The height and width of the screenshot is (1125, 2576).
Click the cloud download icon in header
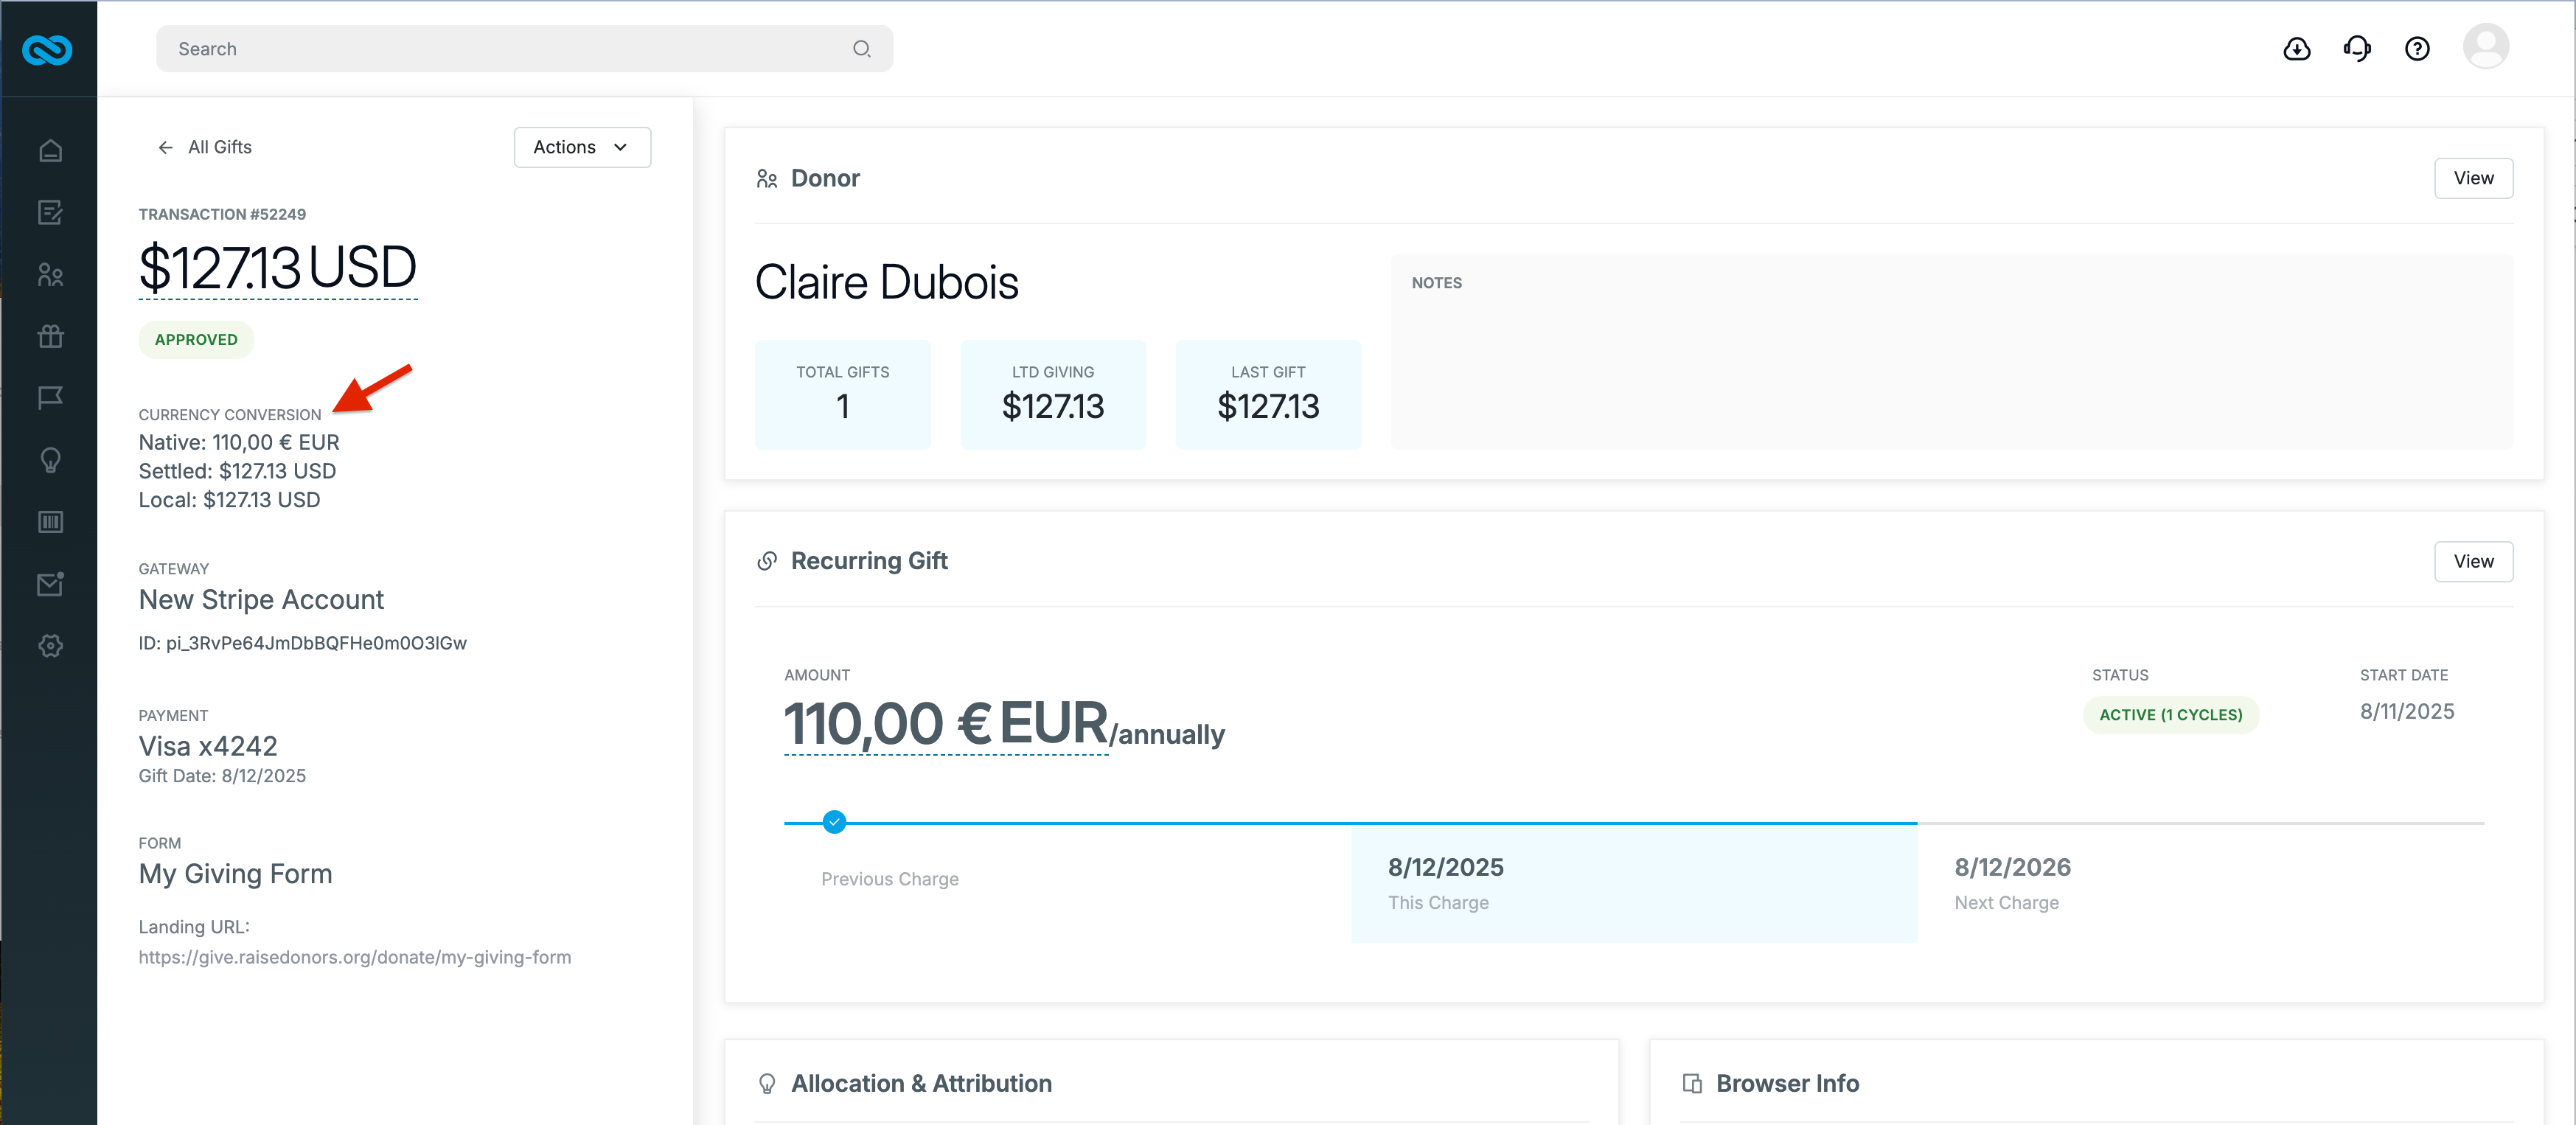[2297, 48]
